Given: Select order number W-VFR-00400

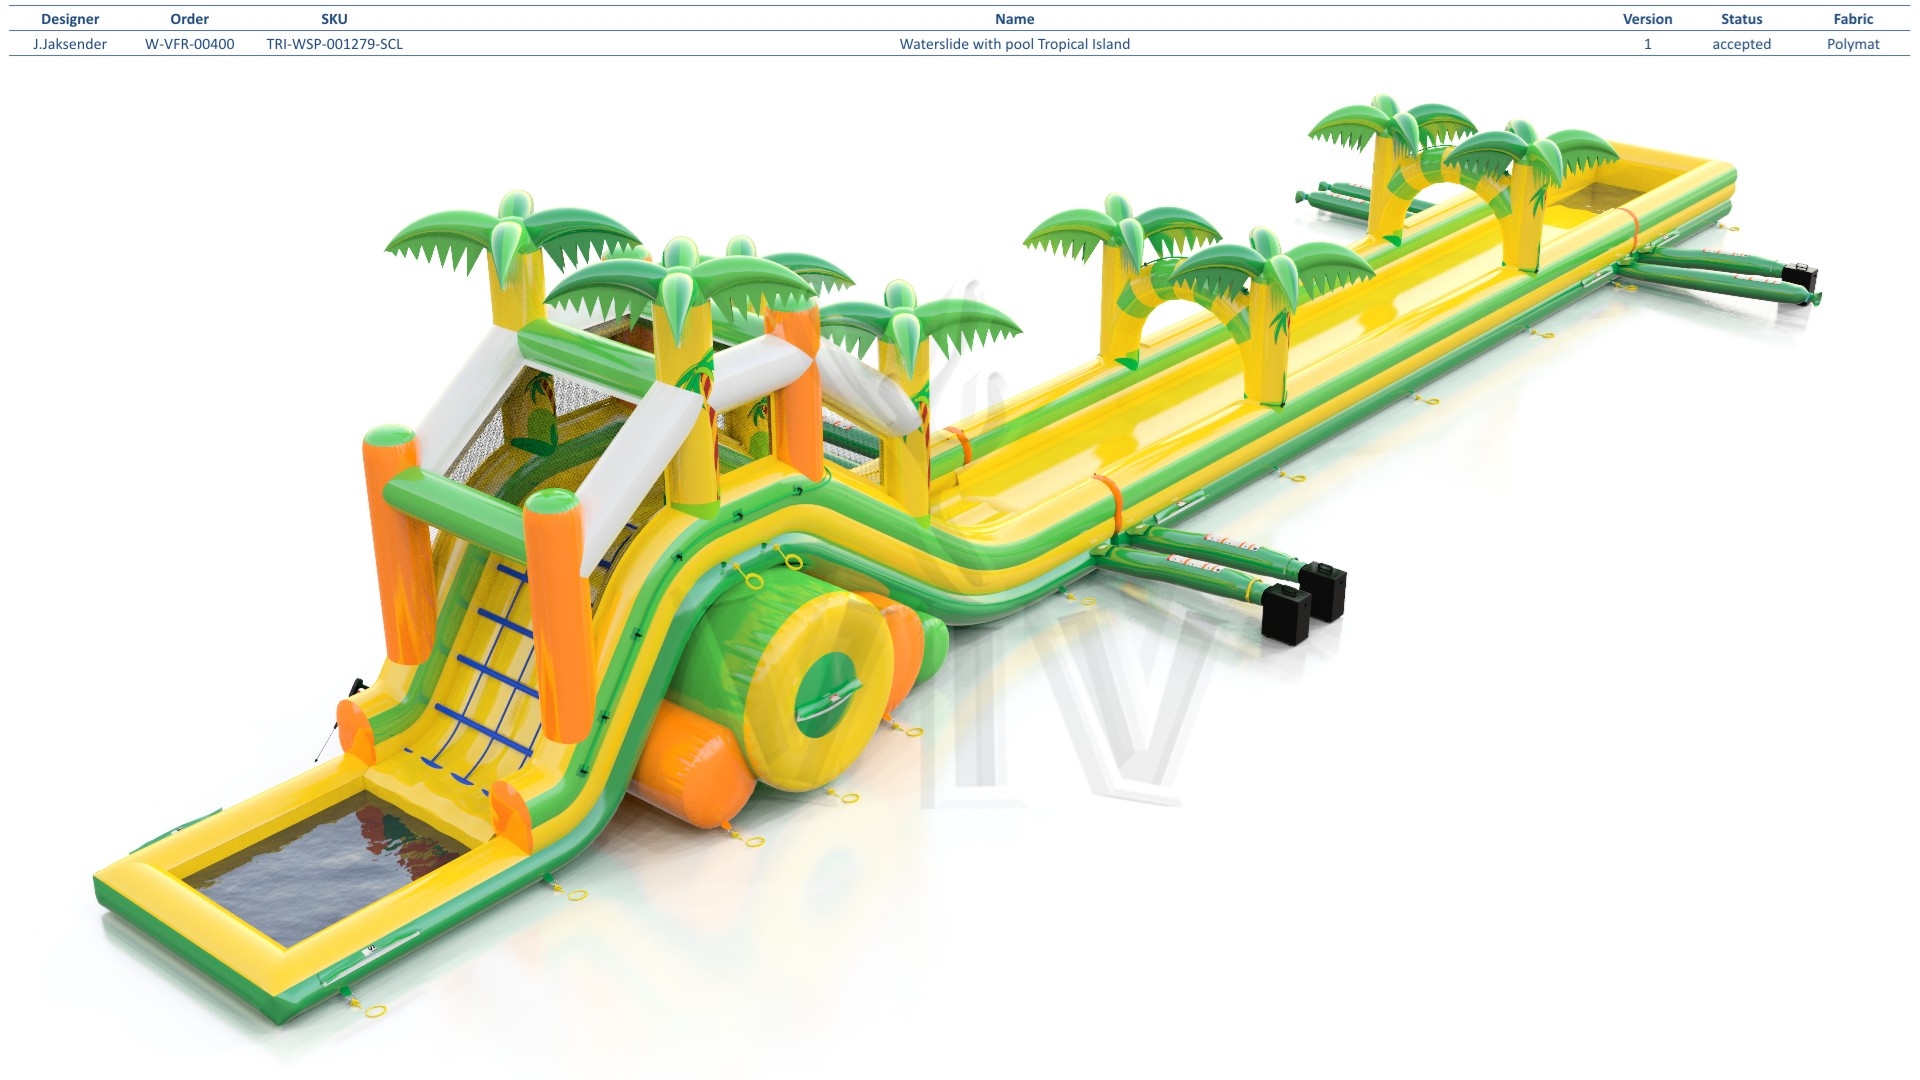Looking at the screenshot, I should [x=189, y=44].
